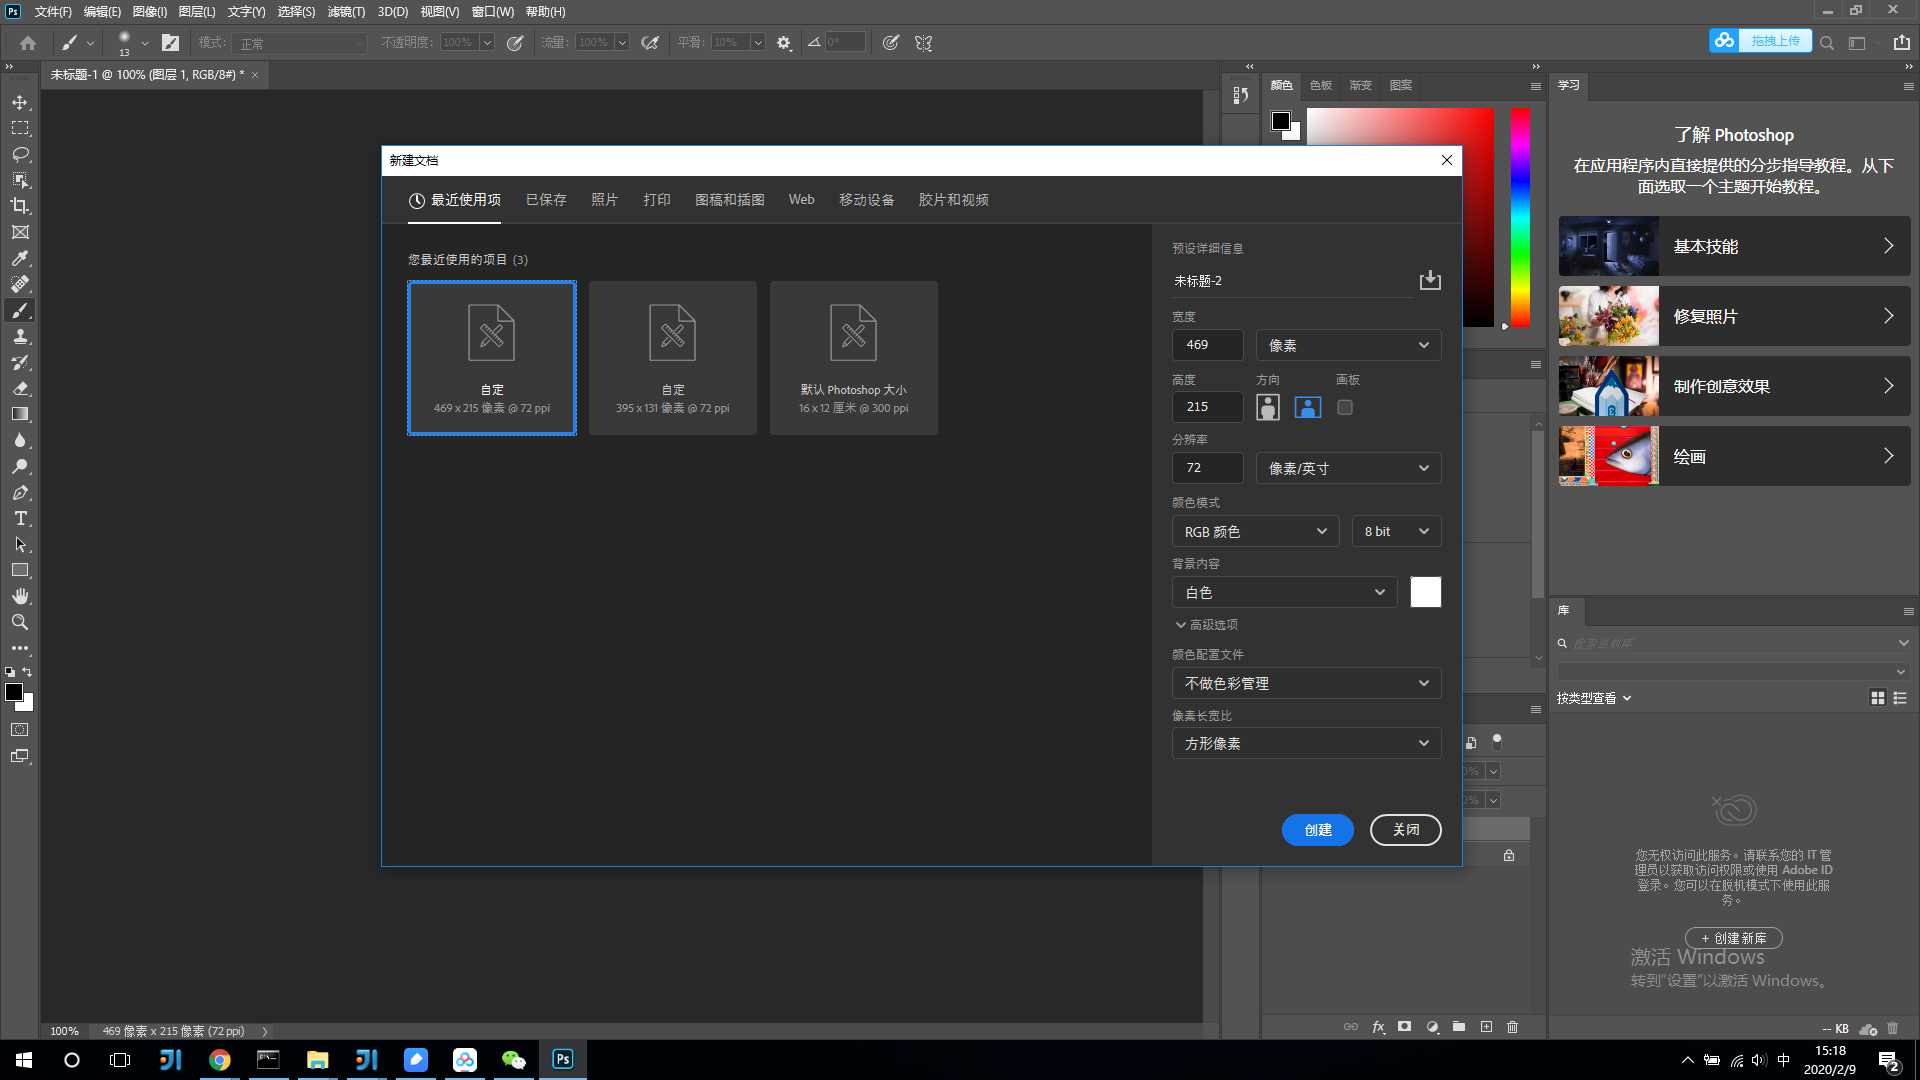Set orientation to landscape
This screenshot has width=1920, height=1080.
click(1308, 407)
